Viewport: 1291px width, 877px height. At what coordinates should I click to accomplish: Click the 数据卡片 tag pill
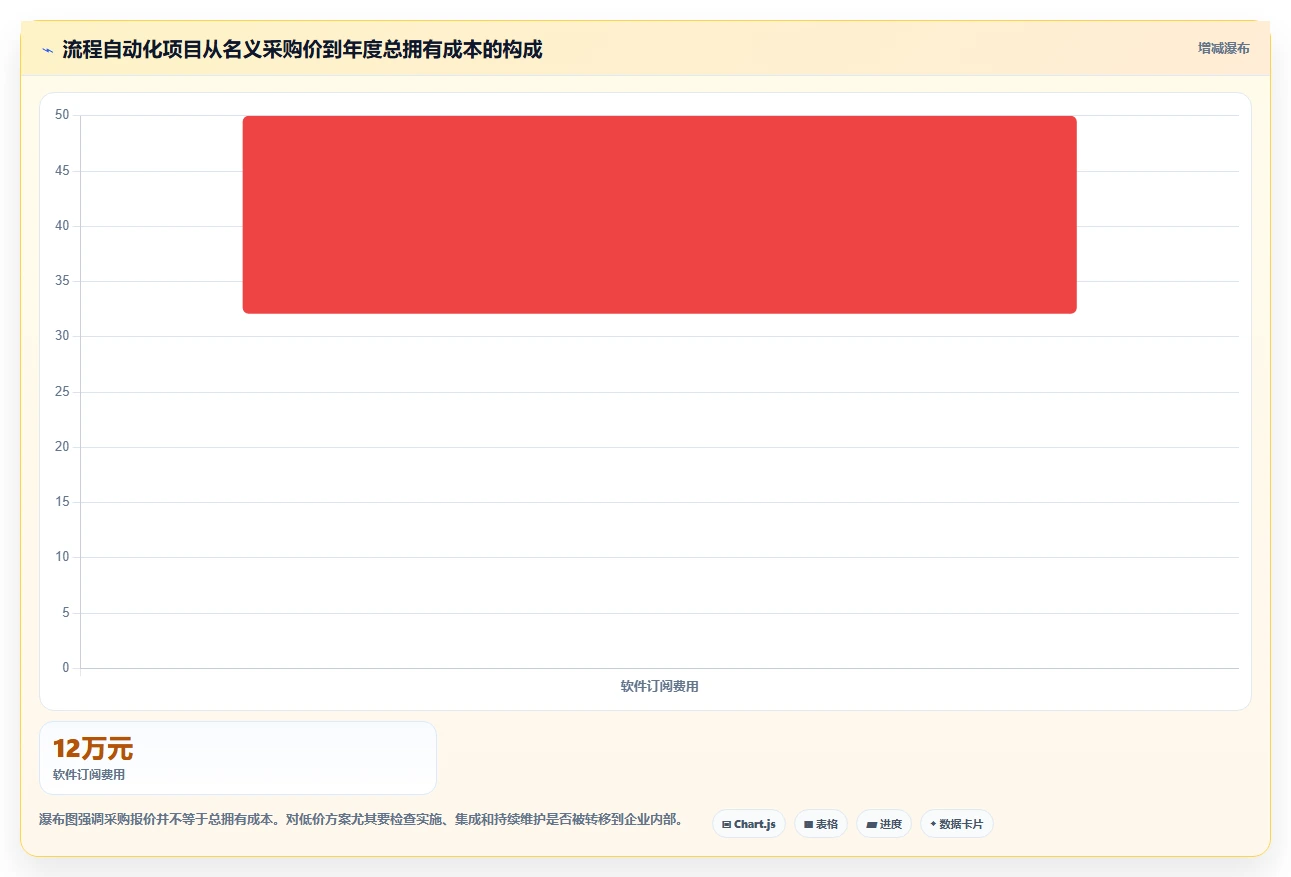[957, 824]
